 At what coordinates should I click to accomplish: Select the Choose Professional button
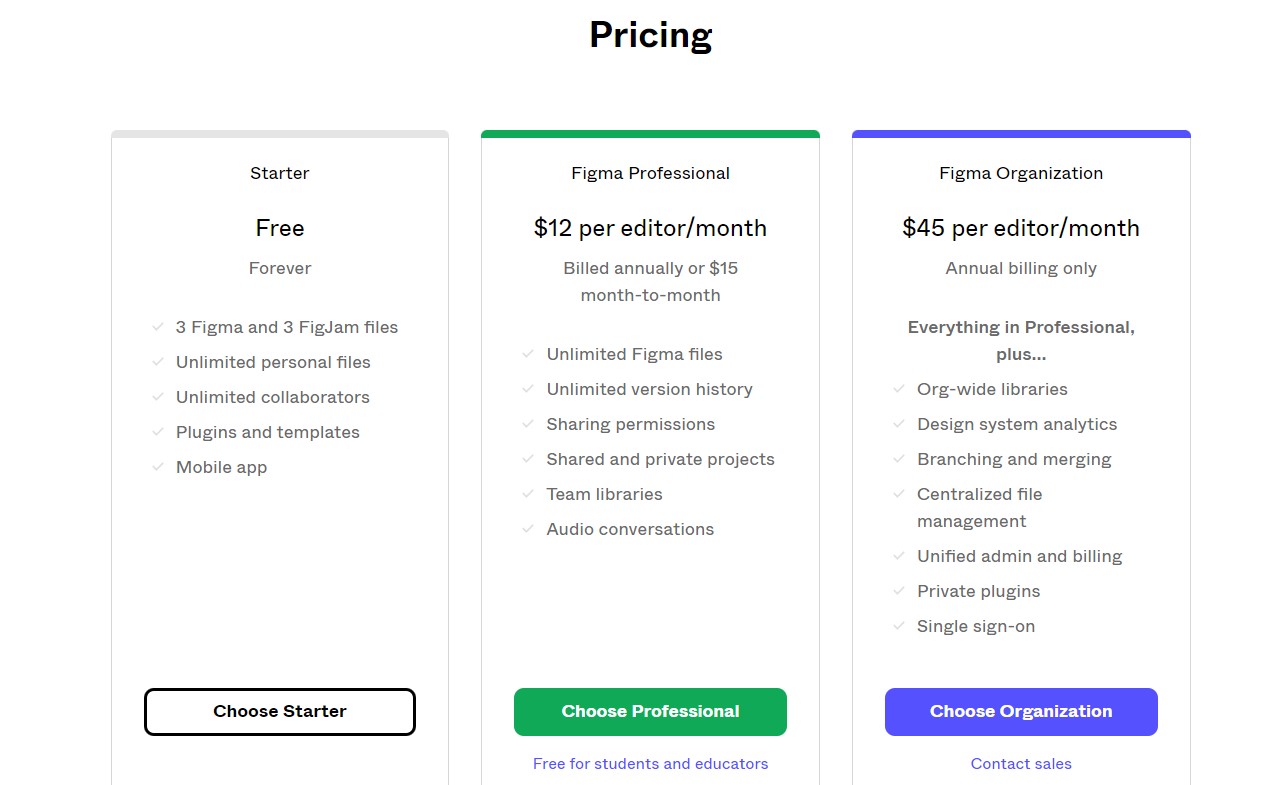pyautogui.click(x=650, y=712)
